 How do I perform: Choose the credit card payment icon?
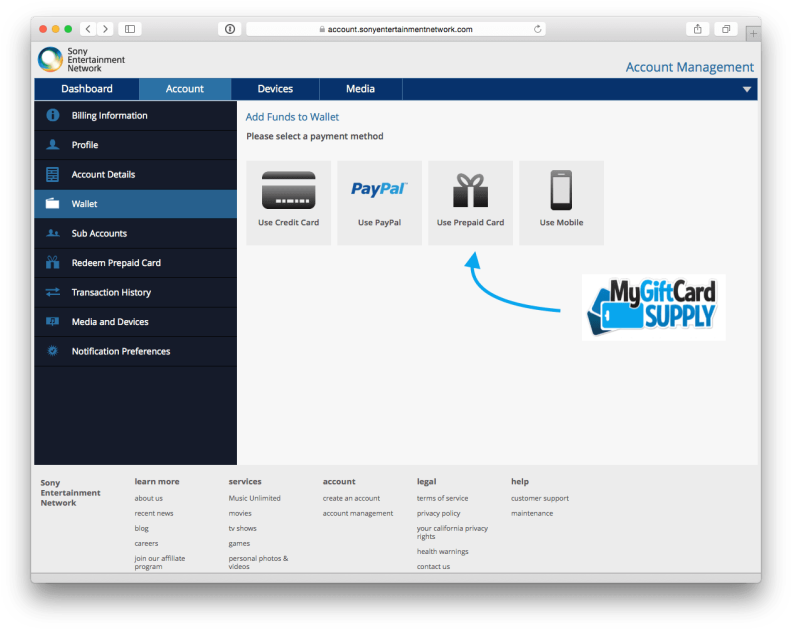[289, 190]
